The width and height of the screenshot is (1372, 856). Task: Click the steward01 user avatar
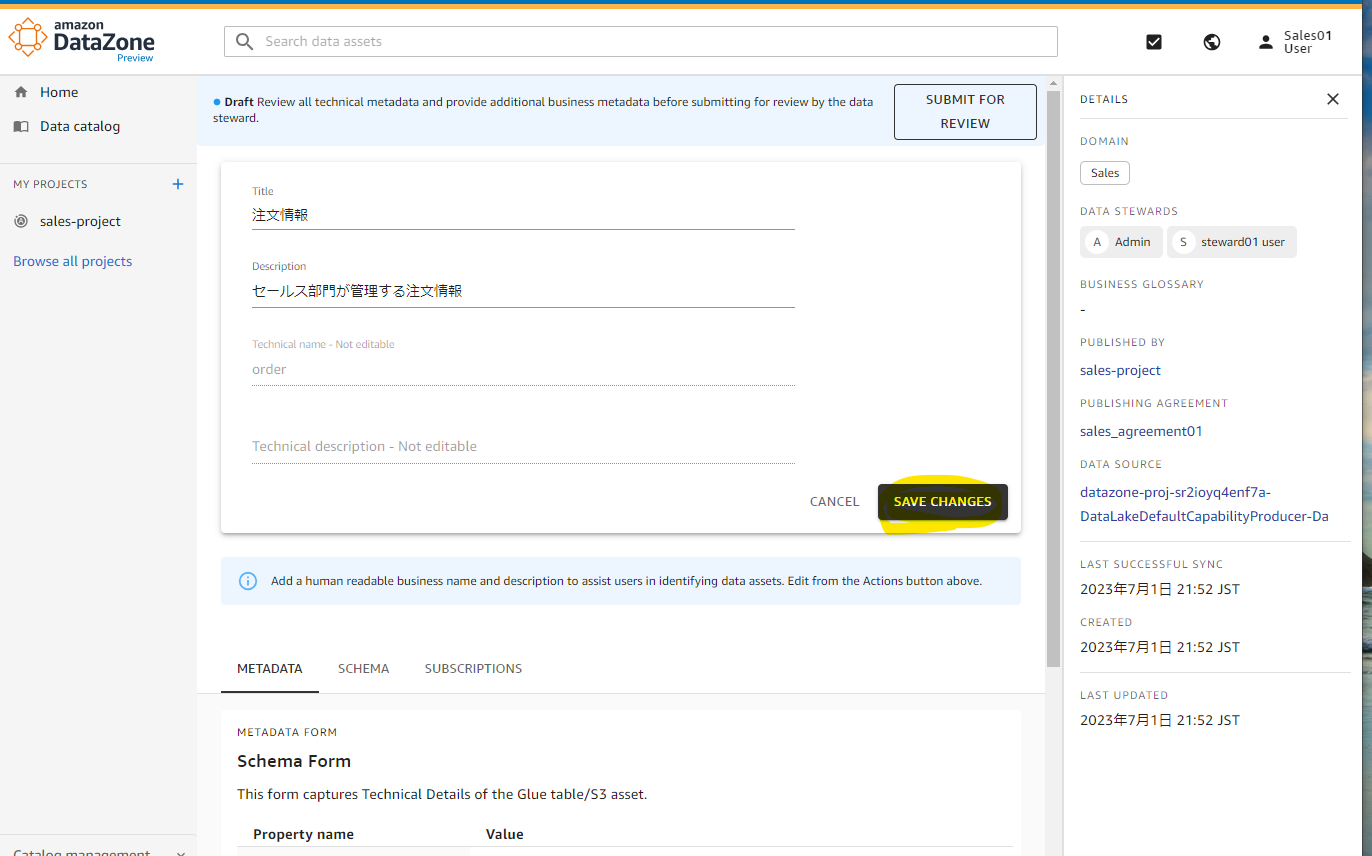(1183, 242)
